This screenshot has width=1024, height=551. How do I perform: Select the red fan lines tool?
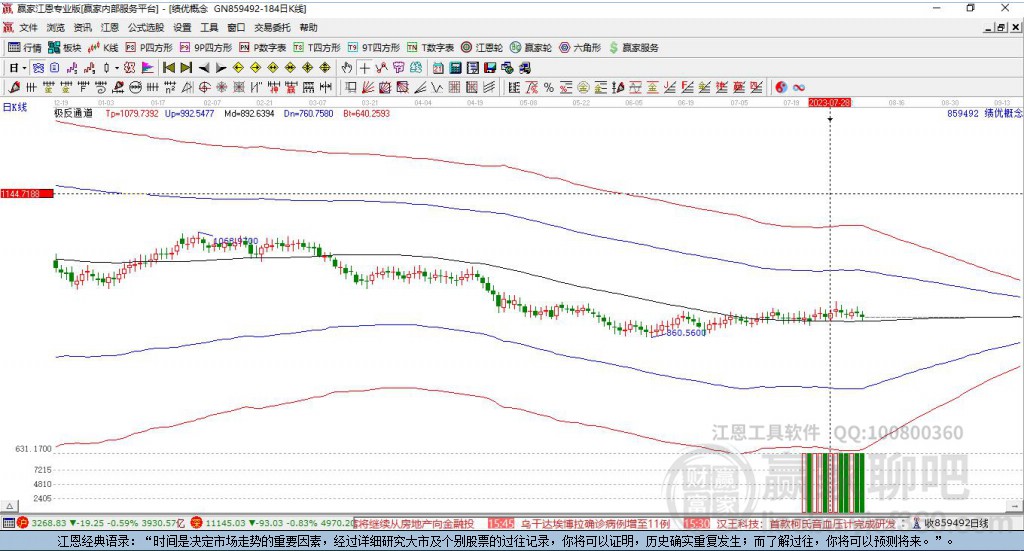pos(368,87)
